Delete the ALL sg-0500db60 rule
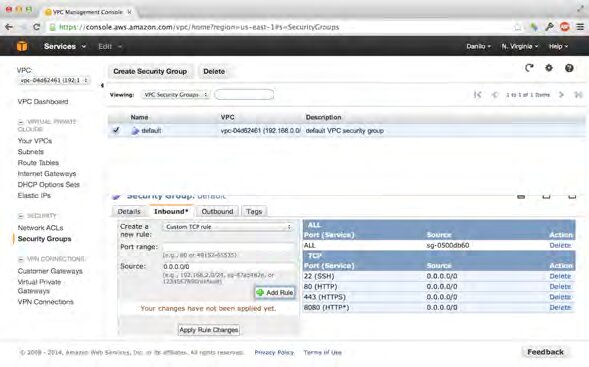The height and width of the screenshot is (367, 589). (560, 245)
